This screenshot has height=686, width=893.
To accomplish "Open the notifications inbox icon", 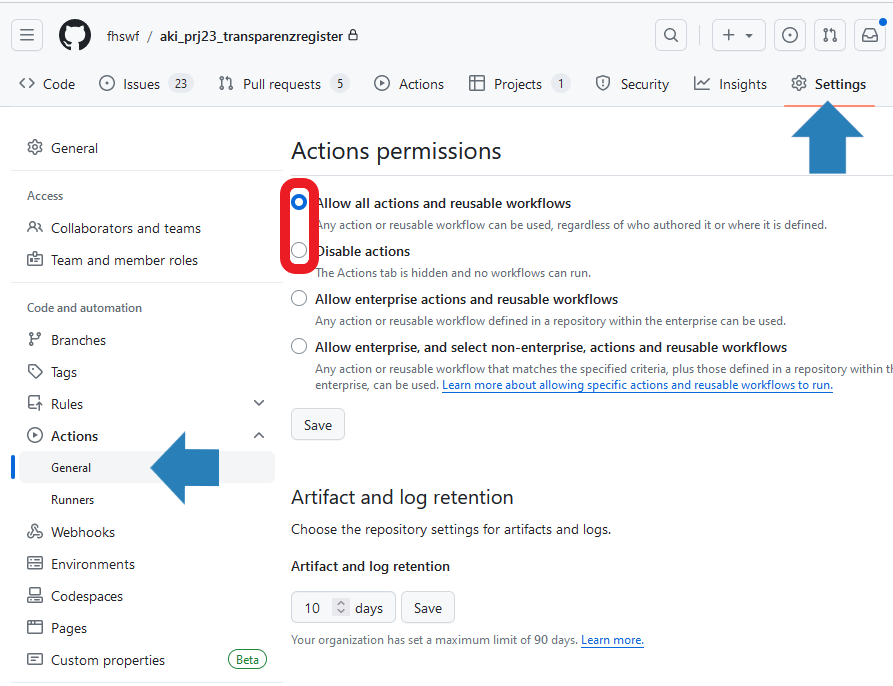I will pos(869,35).
